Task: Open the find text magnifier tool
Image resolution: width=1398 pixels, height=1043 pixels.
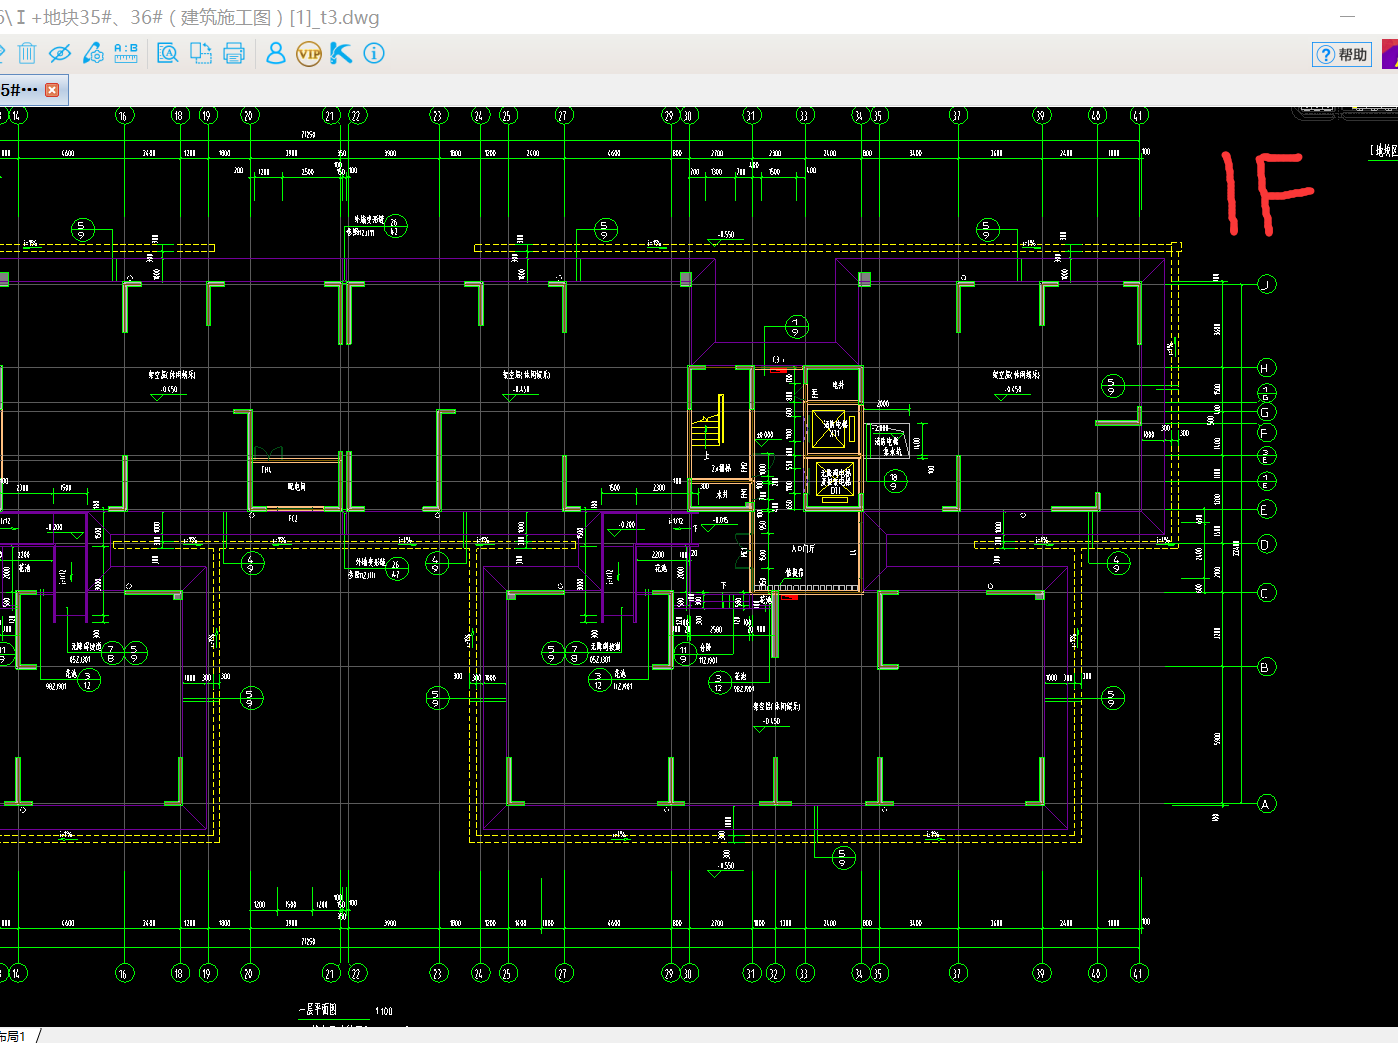Action: point(168,53)
